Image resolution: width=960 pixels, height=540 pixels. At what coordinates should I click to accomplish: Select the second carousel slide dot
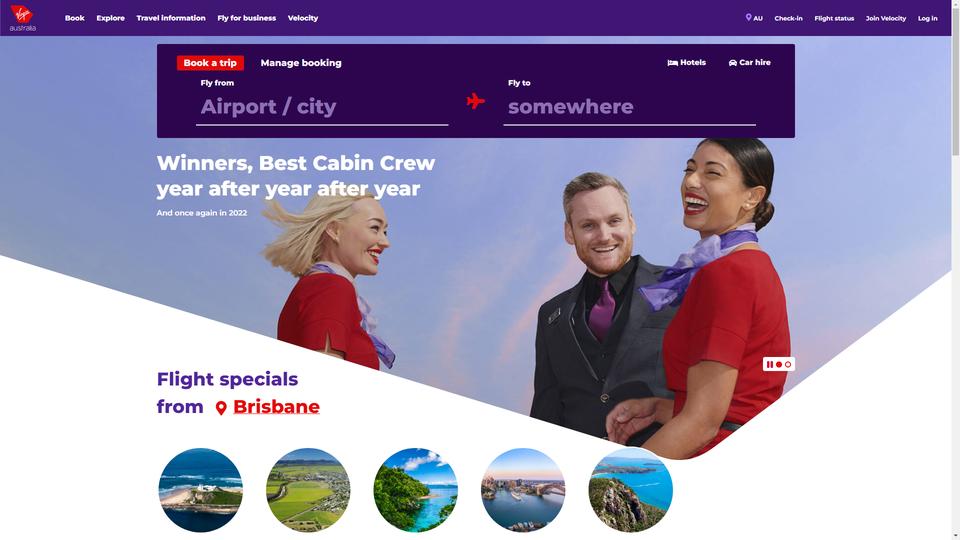[x=788, y=364]
